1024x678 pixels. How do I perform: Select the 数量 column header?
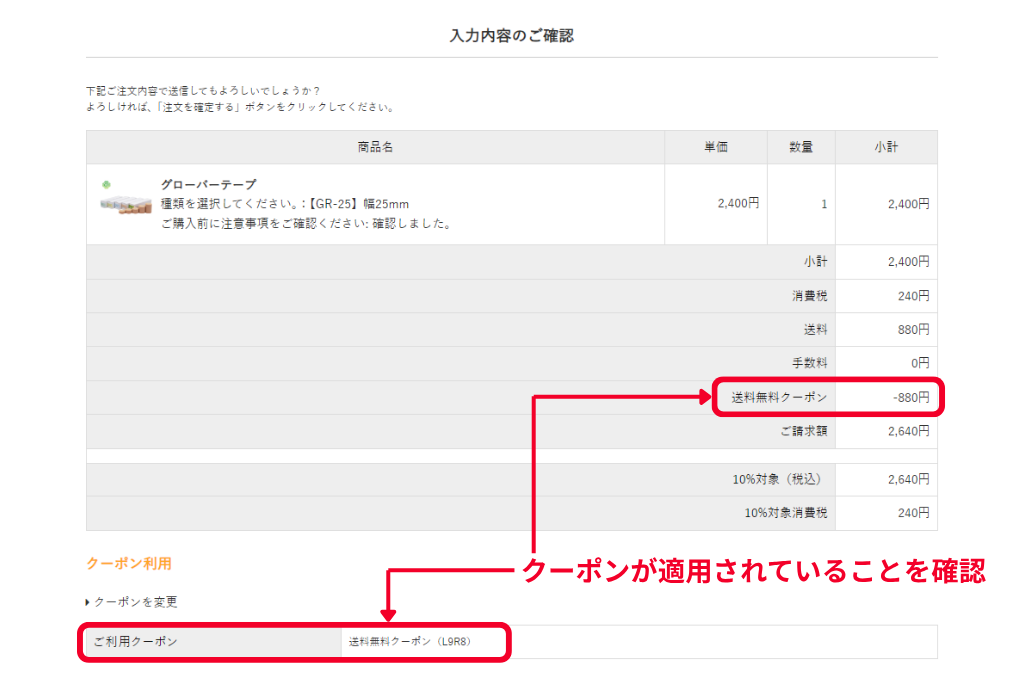tap(801, 147)
